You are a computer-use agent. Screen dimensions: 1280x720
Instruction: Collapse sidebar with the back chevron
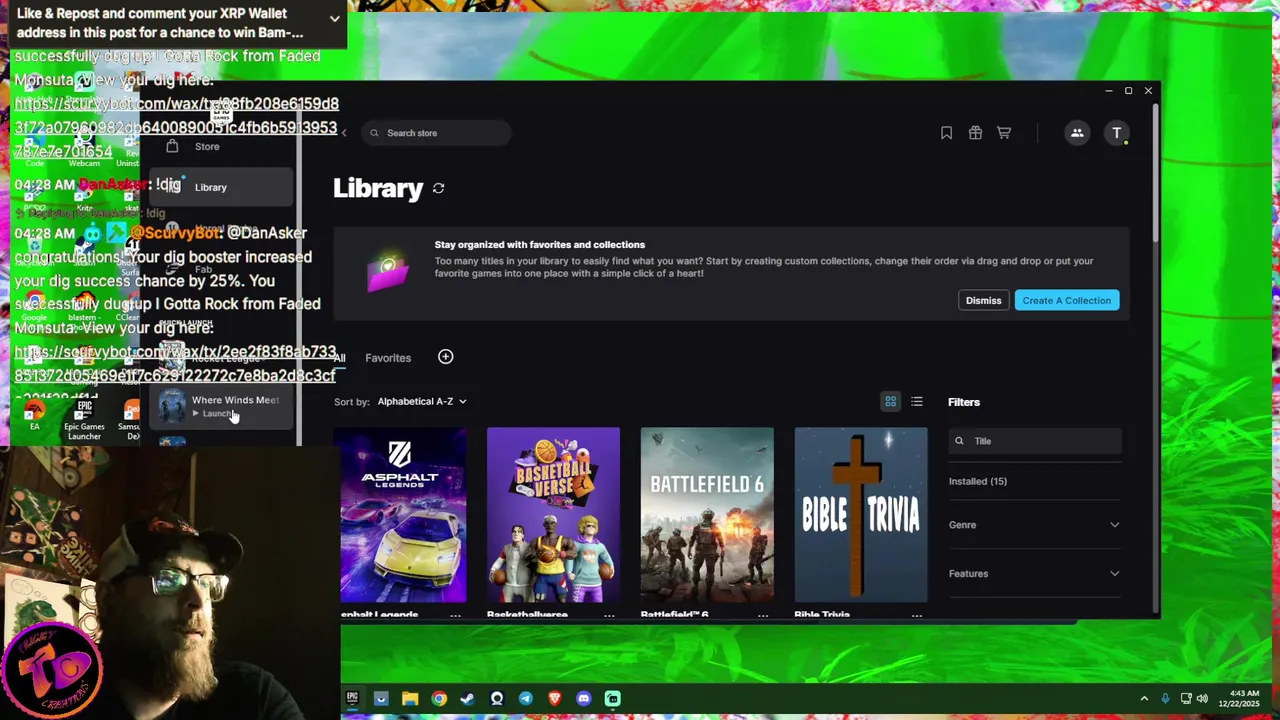(344, 133)
